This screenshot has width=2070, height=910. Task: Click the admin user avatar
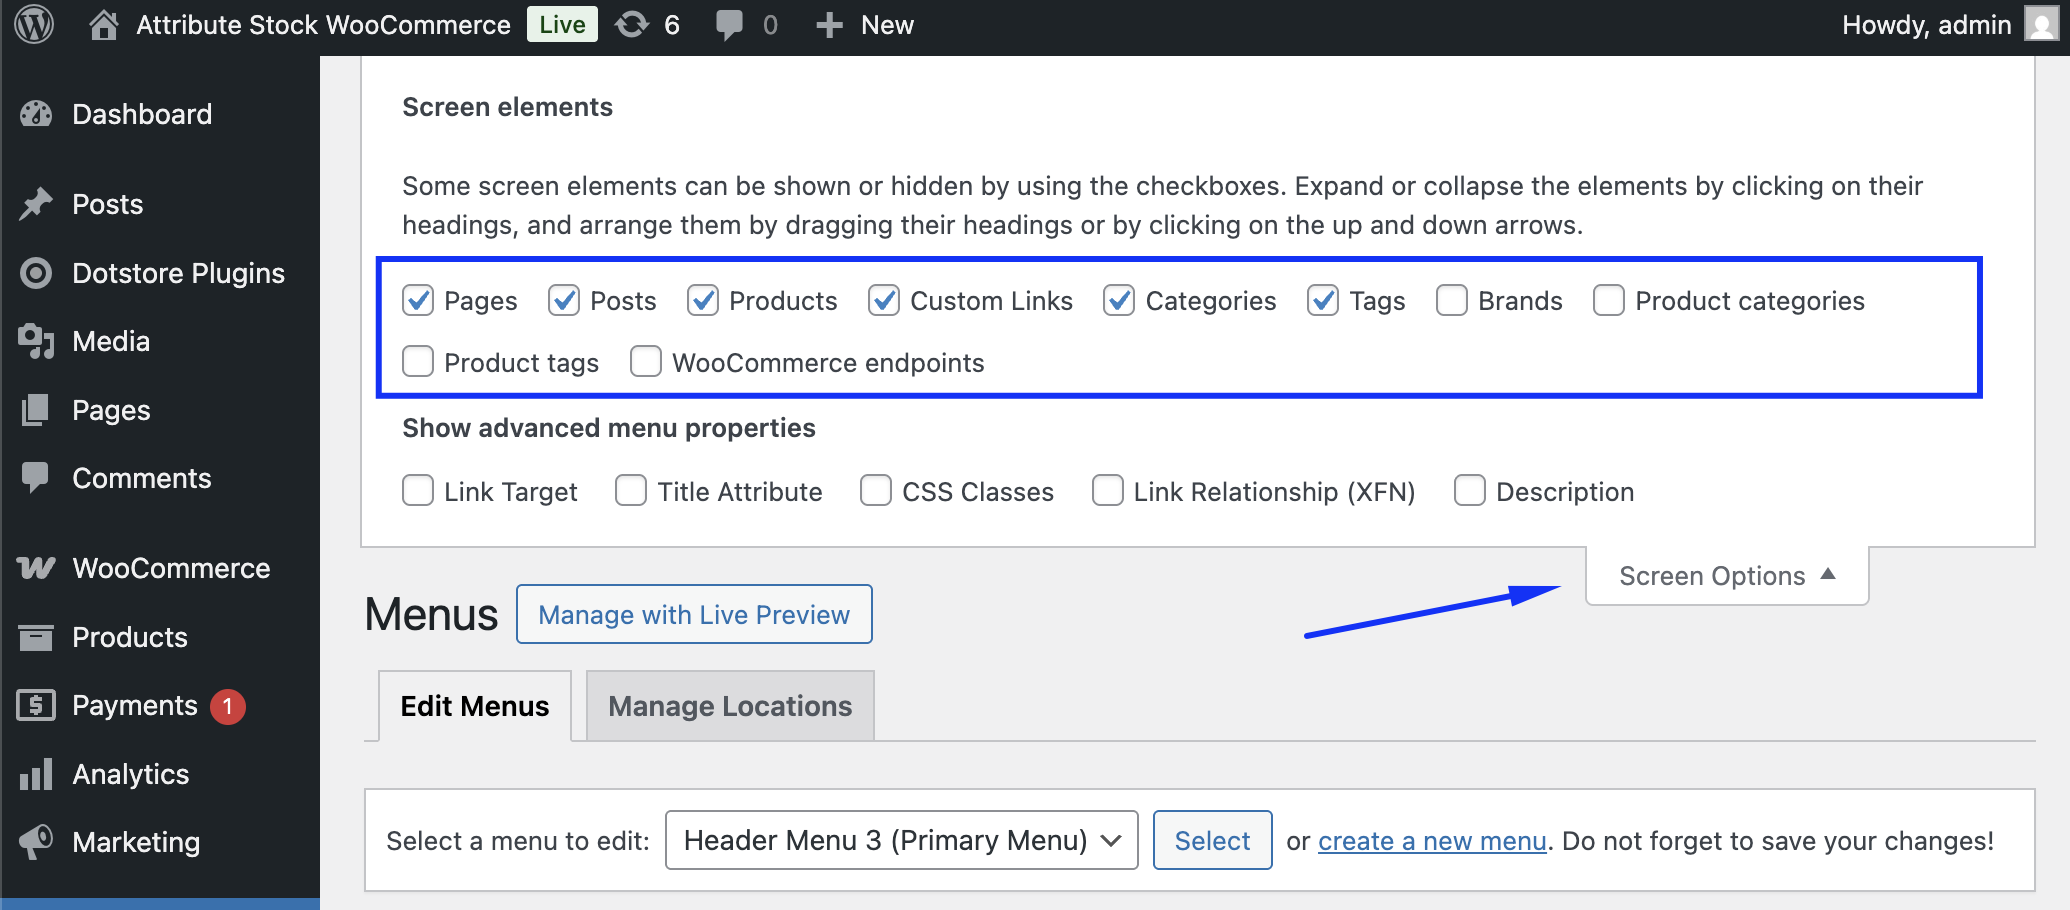(2040, 25)
